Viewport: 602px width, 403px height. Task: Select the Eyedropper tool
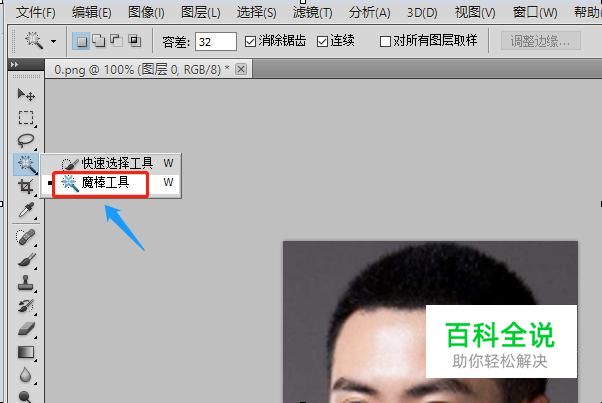pyautogui.click(x=26, y=210)
